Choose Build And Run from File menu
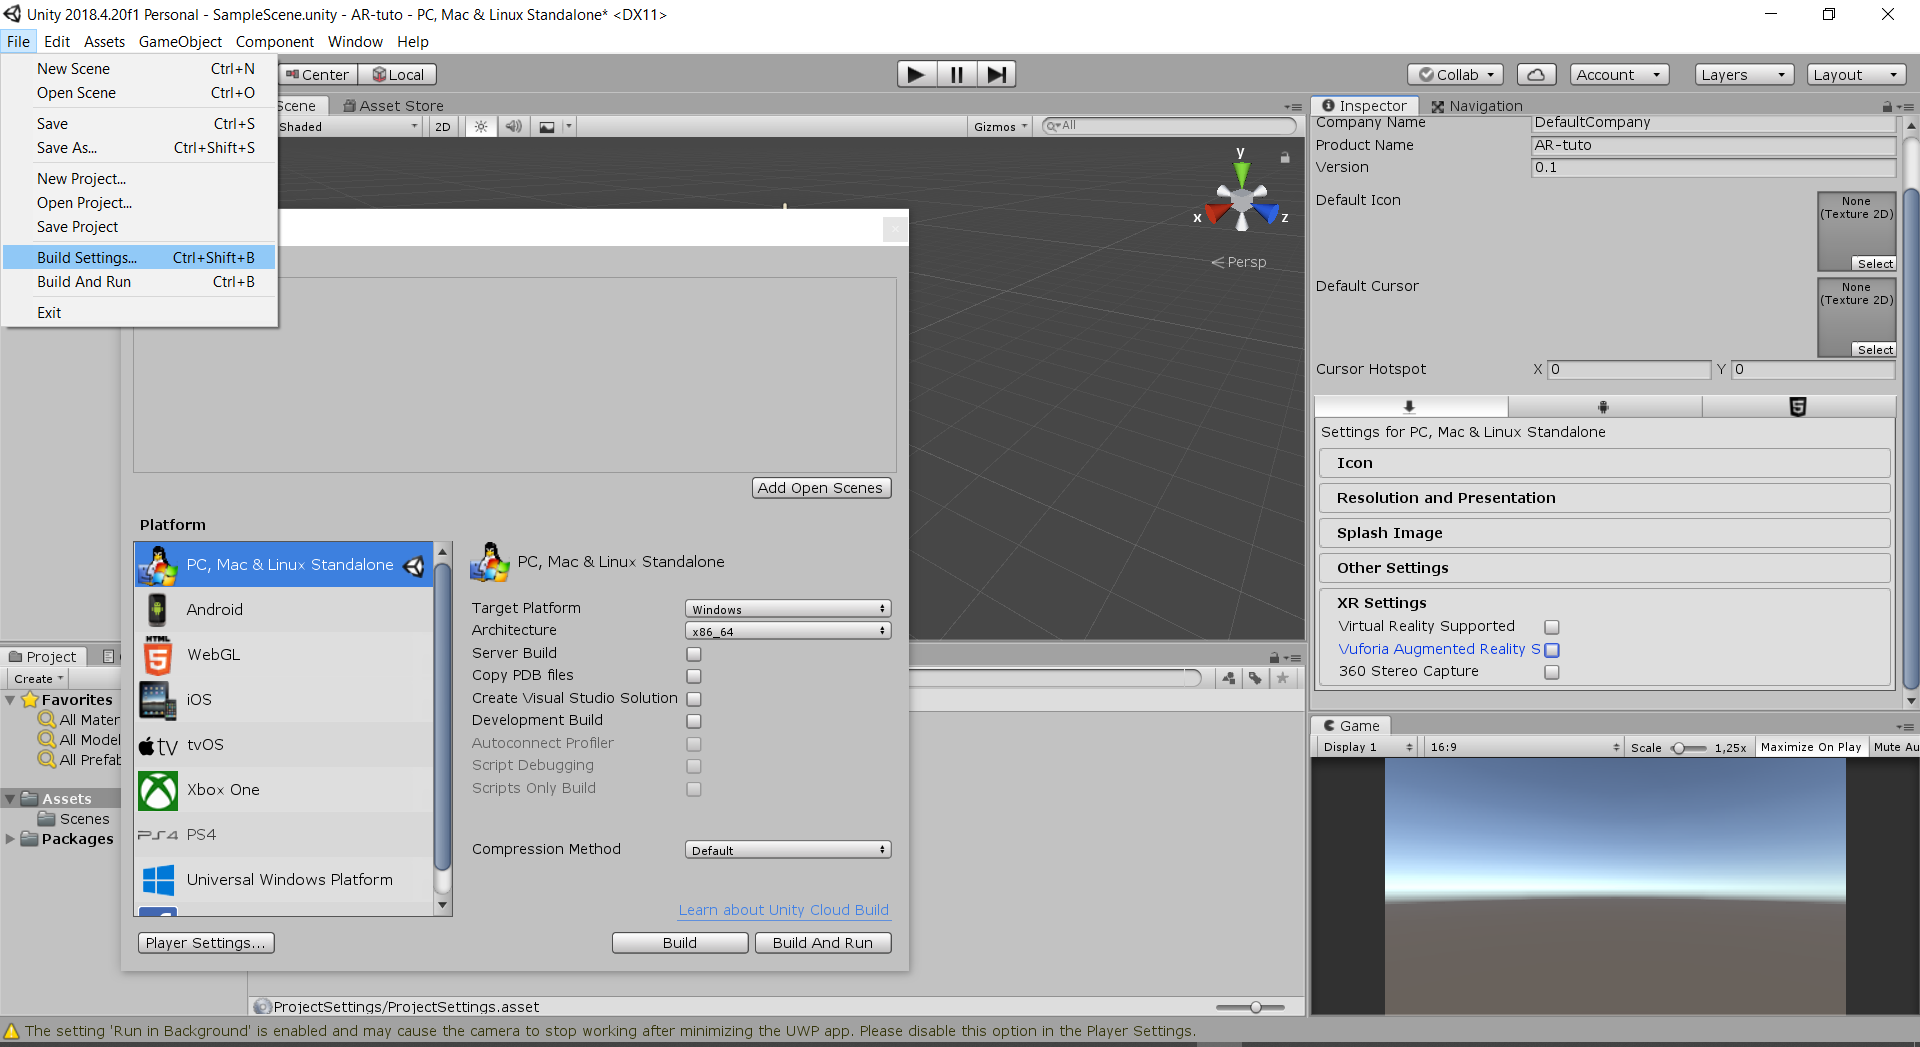The image size is (1920, 1047). pos(84,282)
